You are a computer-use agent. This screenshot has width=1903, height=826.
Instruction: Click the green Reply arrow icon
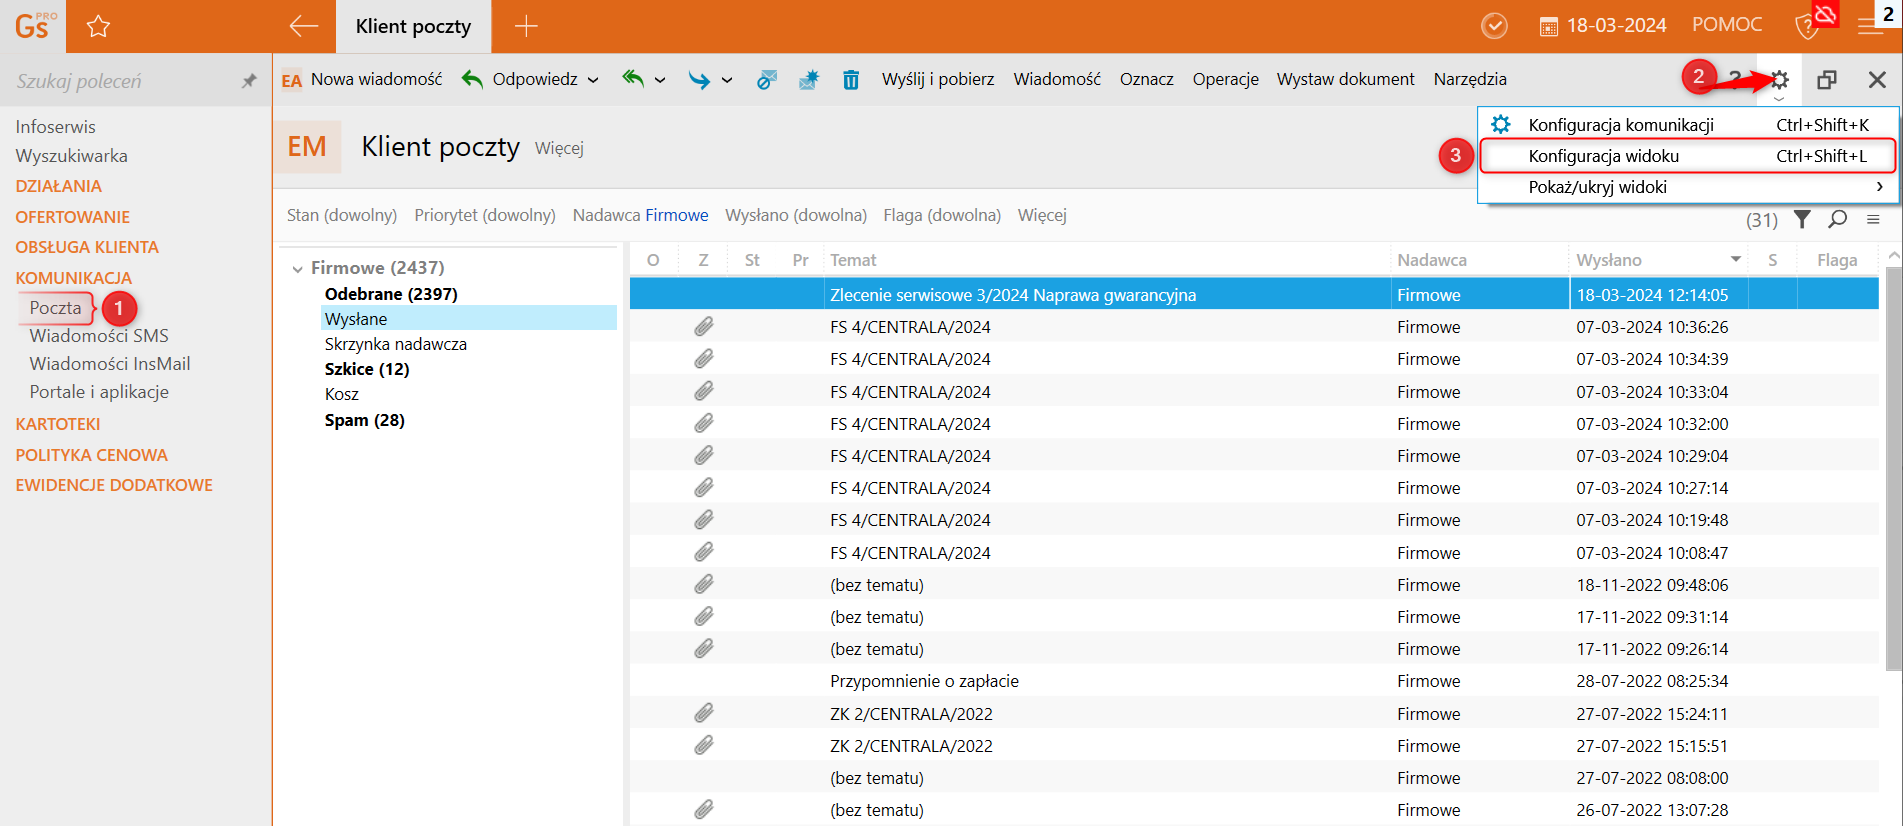[x=472, y=79]
